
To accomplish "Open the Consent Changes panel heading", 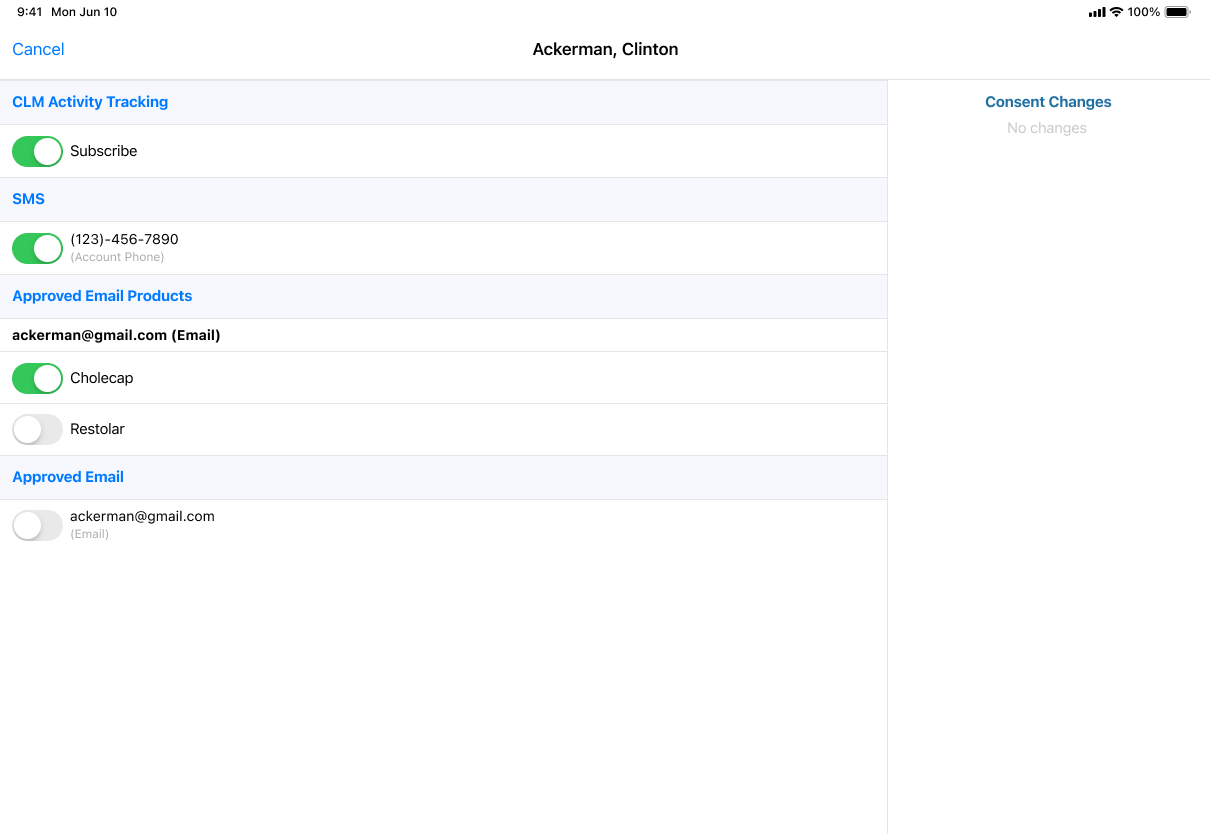I will click(x=1048, y=102).
